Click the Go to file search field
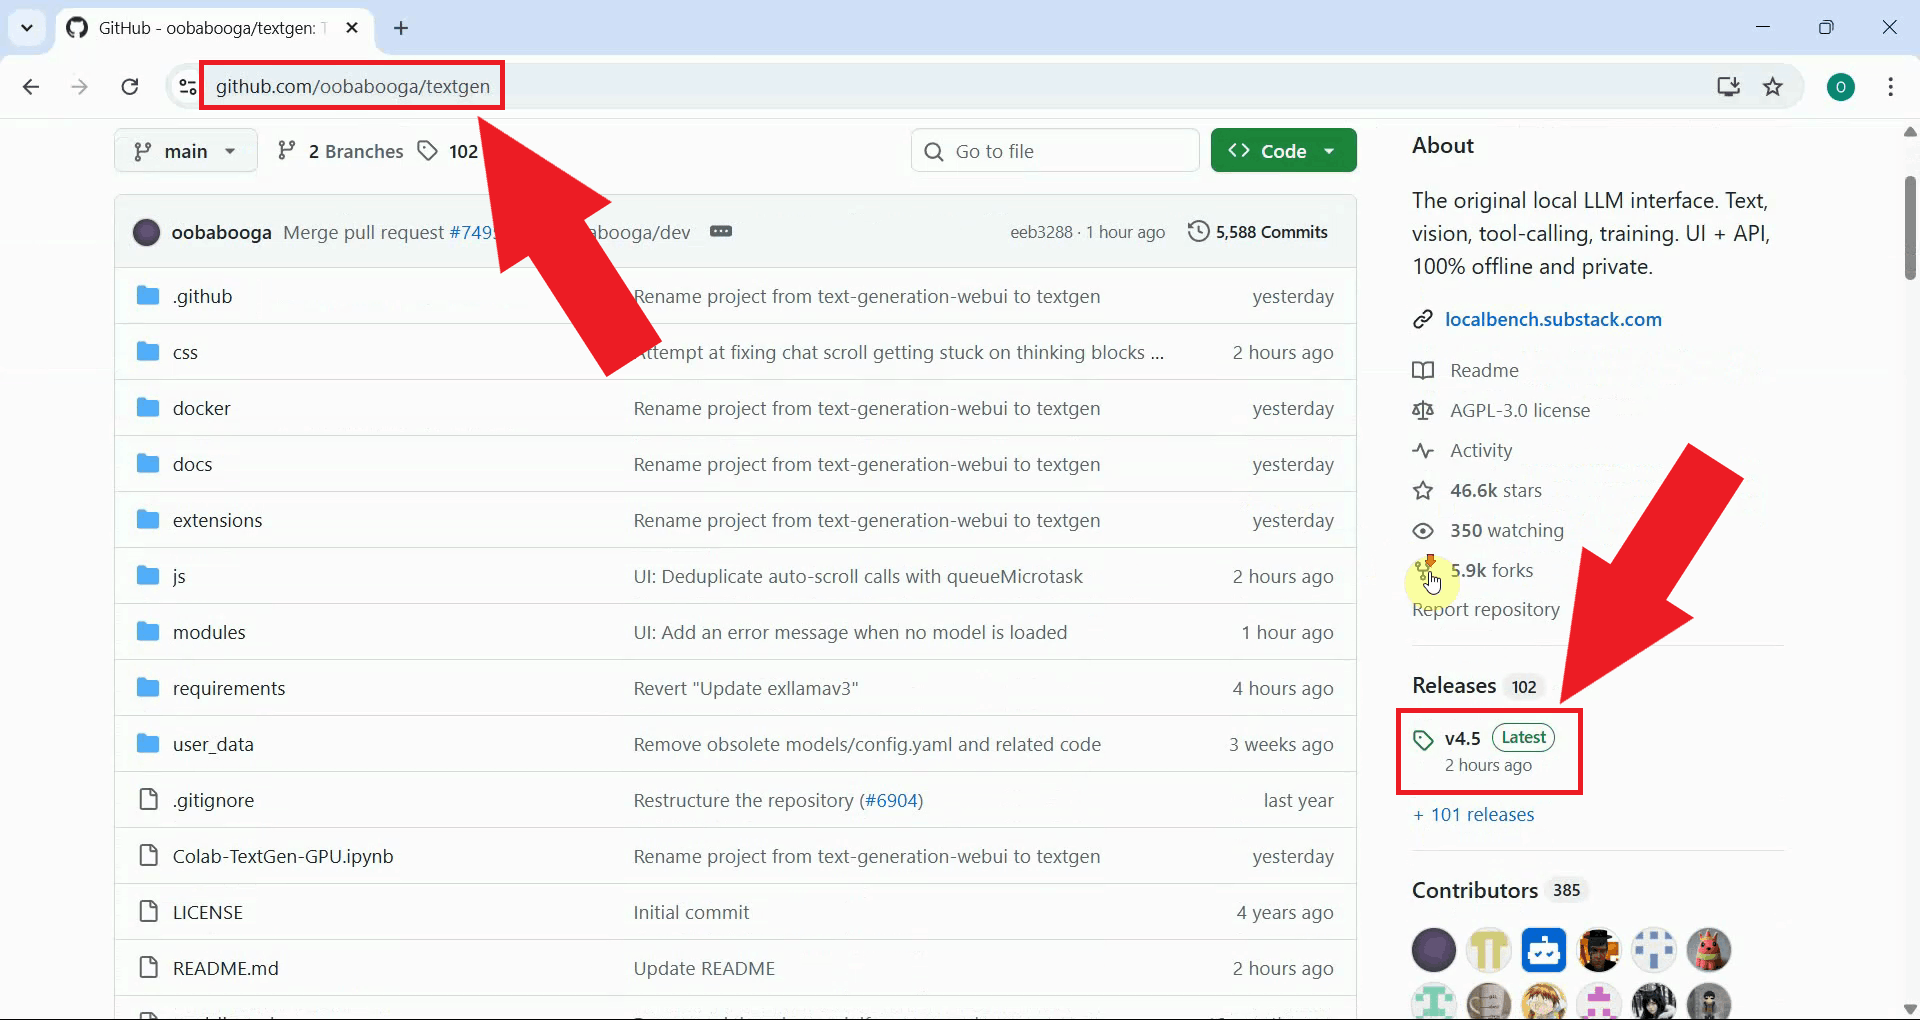This screenshot has height=1020, width=1920. pos(1055,150)
